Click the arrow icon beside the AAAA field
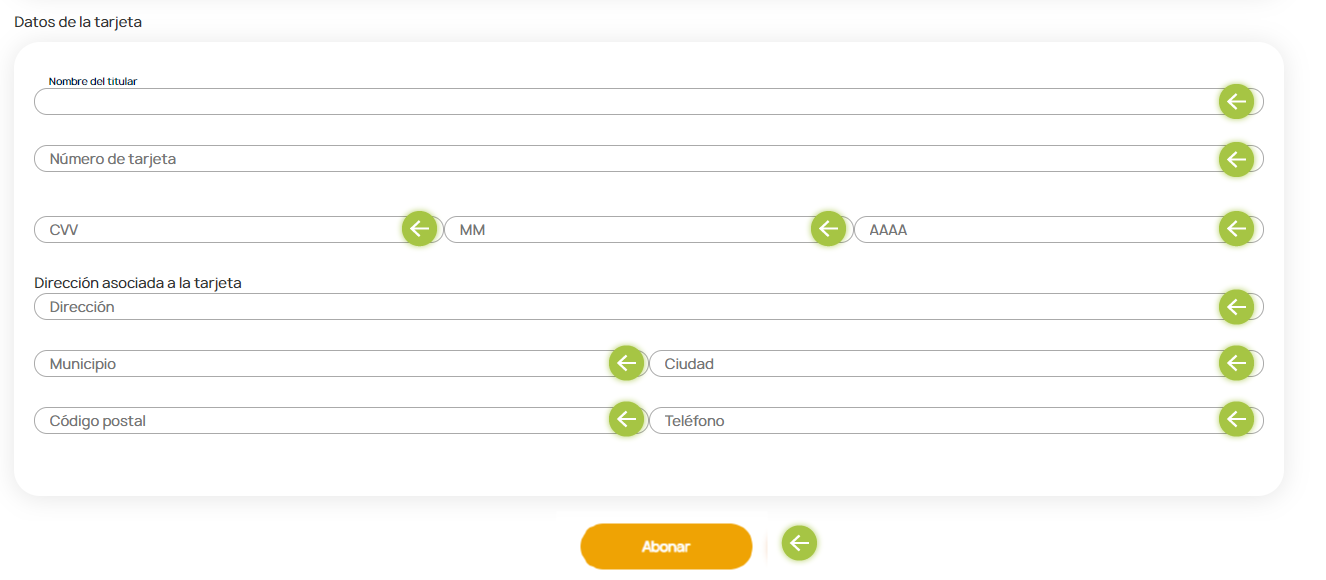This screenshot has width=1326, height=580. click(x=1237, y=229)
